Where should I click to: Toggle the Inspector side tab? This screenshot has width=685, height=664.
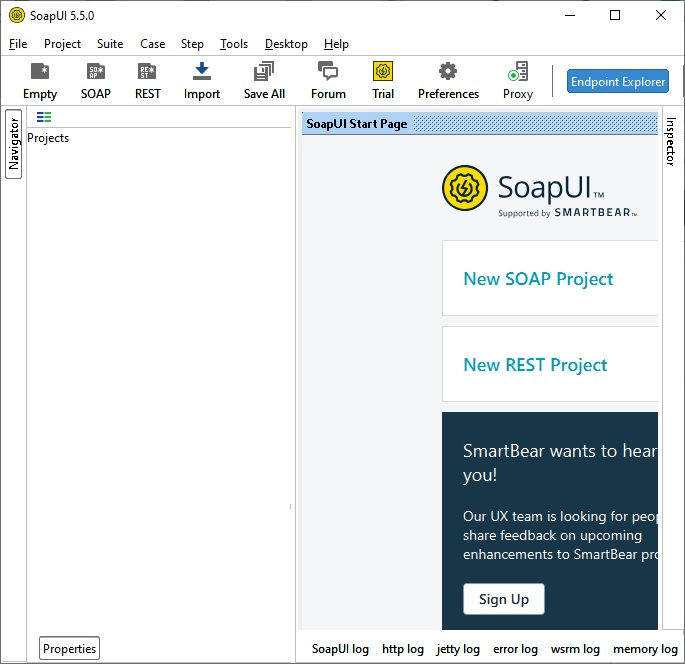[671, 142]
